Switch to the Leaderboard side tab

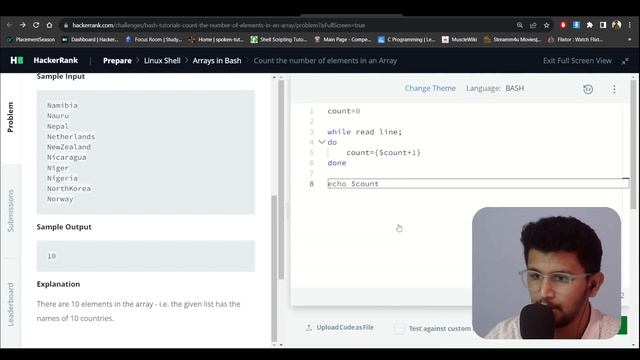(x=11, y=304)
